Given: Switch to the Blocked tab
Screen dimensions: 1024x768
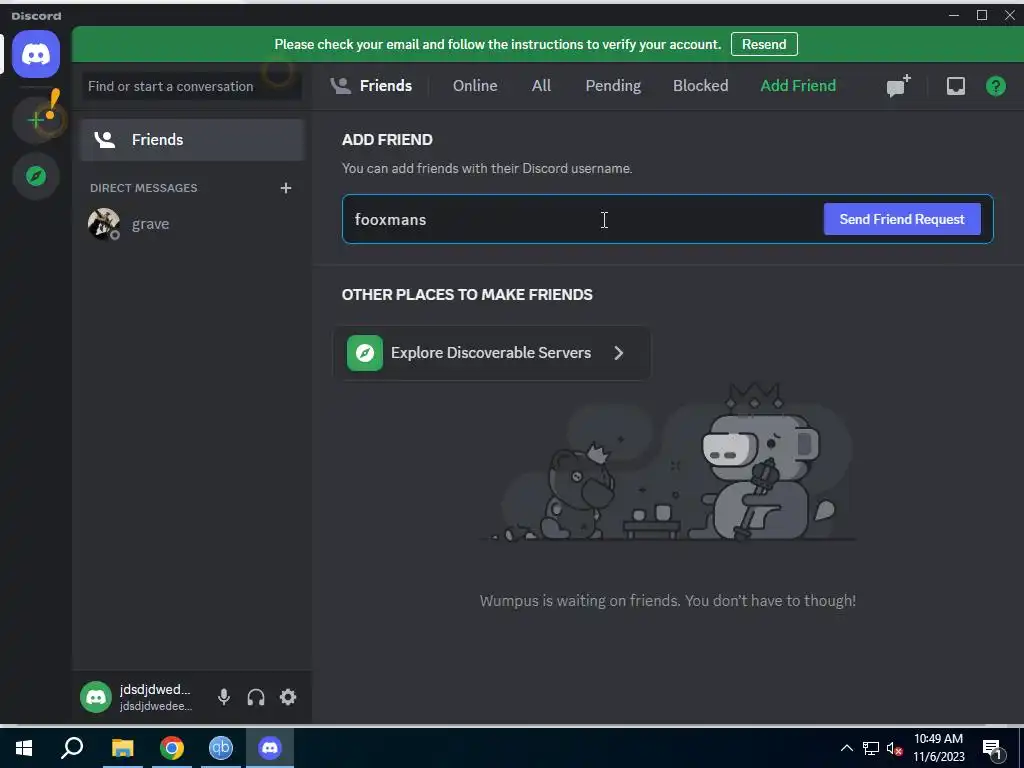Looking at the screenshot, I should tap(700, 86).
